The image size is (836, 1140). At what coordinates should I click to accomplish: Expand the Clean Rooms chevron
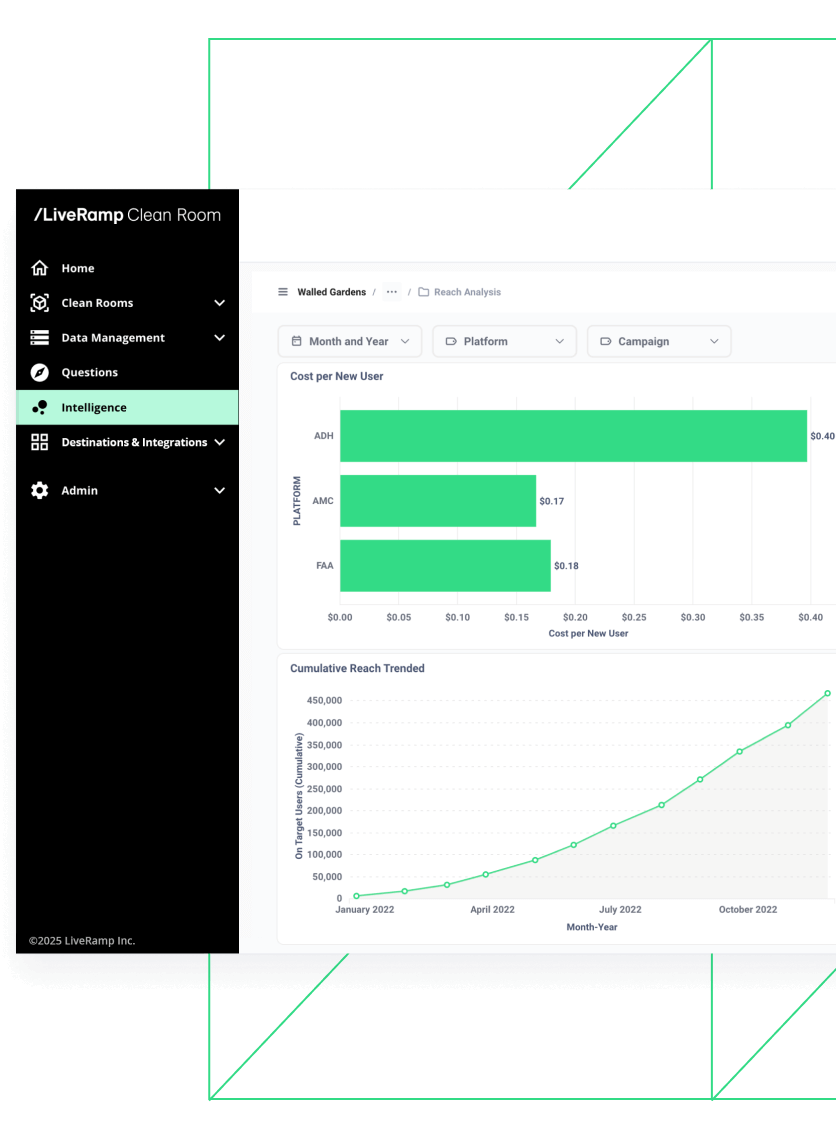(220, 303)
